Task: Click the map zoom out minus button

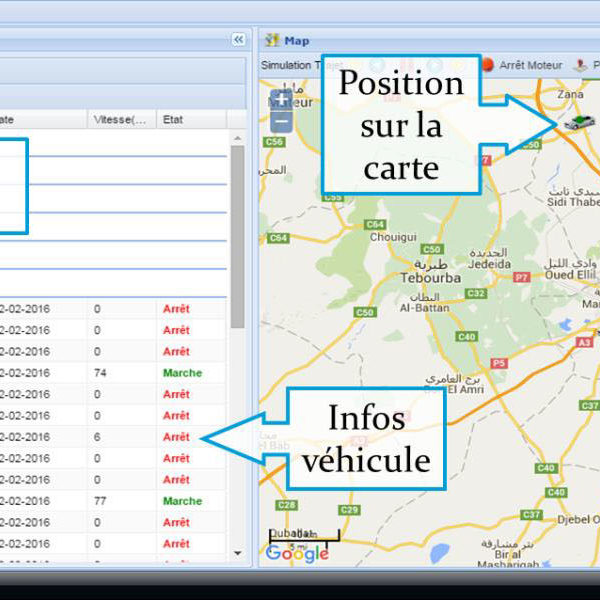Action: pyautogui.click(x=282, y=122)
